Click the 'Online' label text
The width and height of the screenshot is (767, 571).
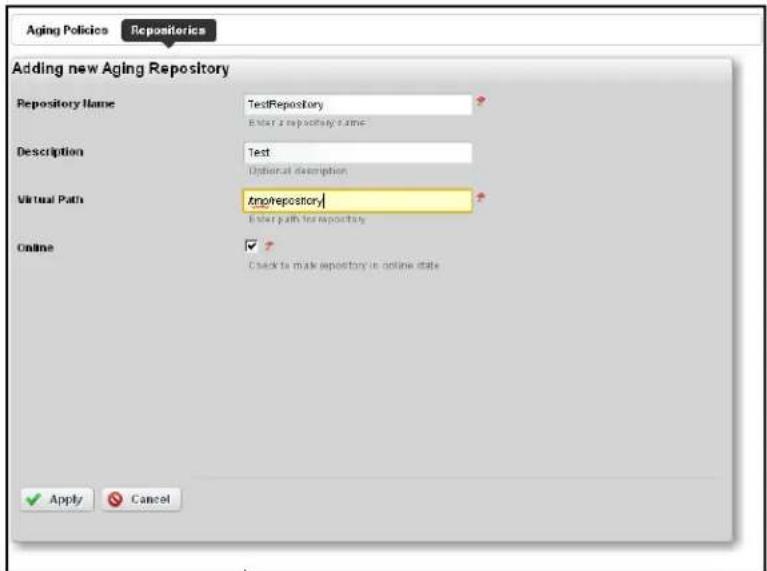point(35,248)
